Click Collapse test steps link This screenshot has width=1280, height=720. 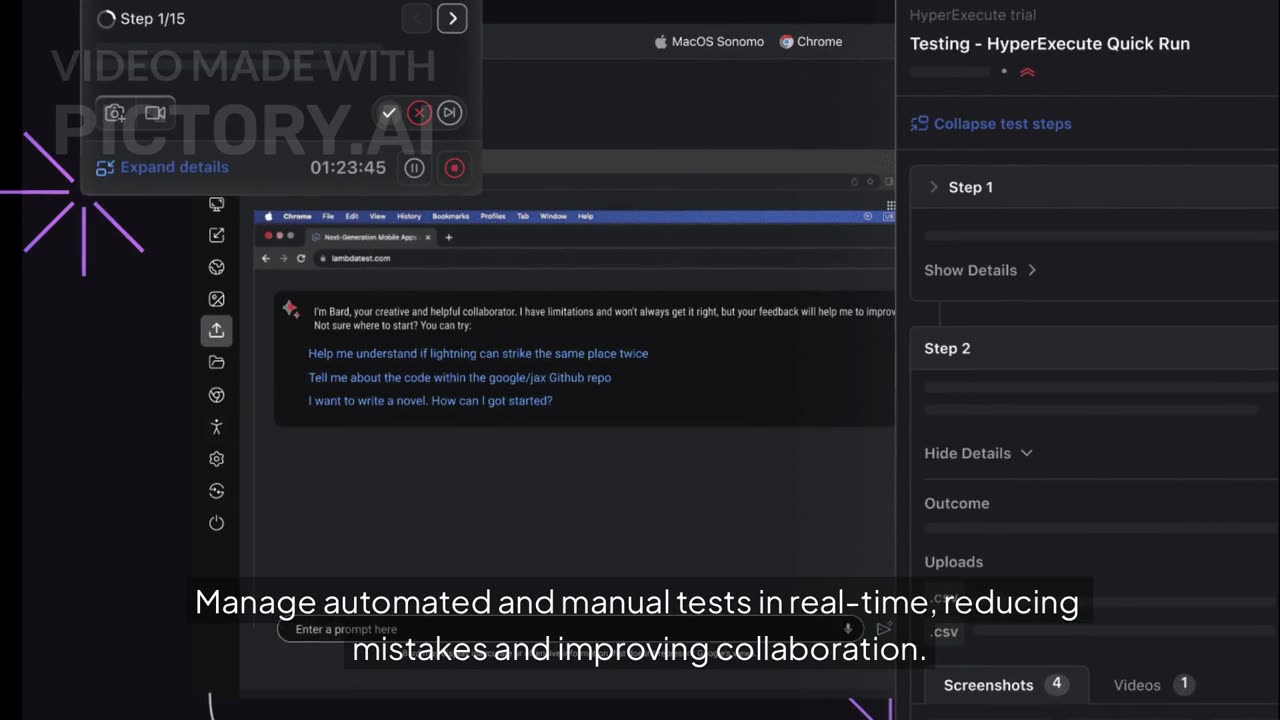991,124
